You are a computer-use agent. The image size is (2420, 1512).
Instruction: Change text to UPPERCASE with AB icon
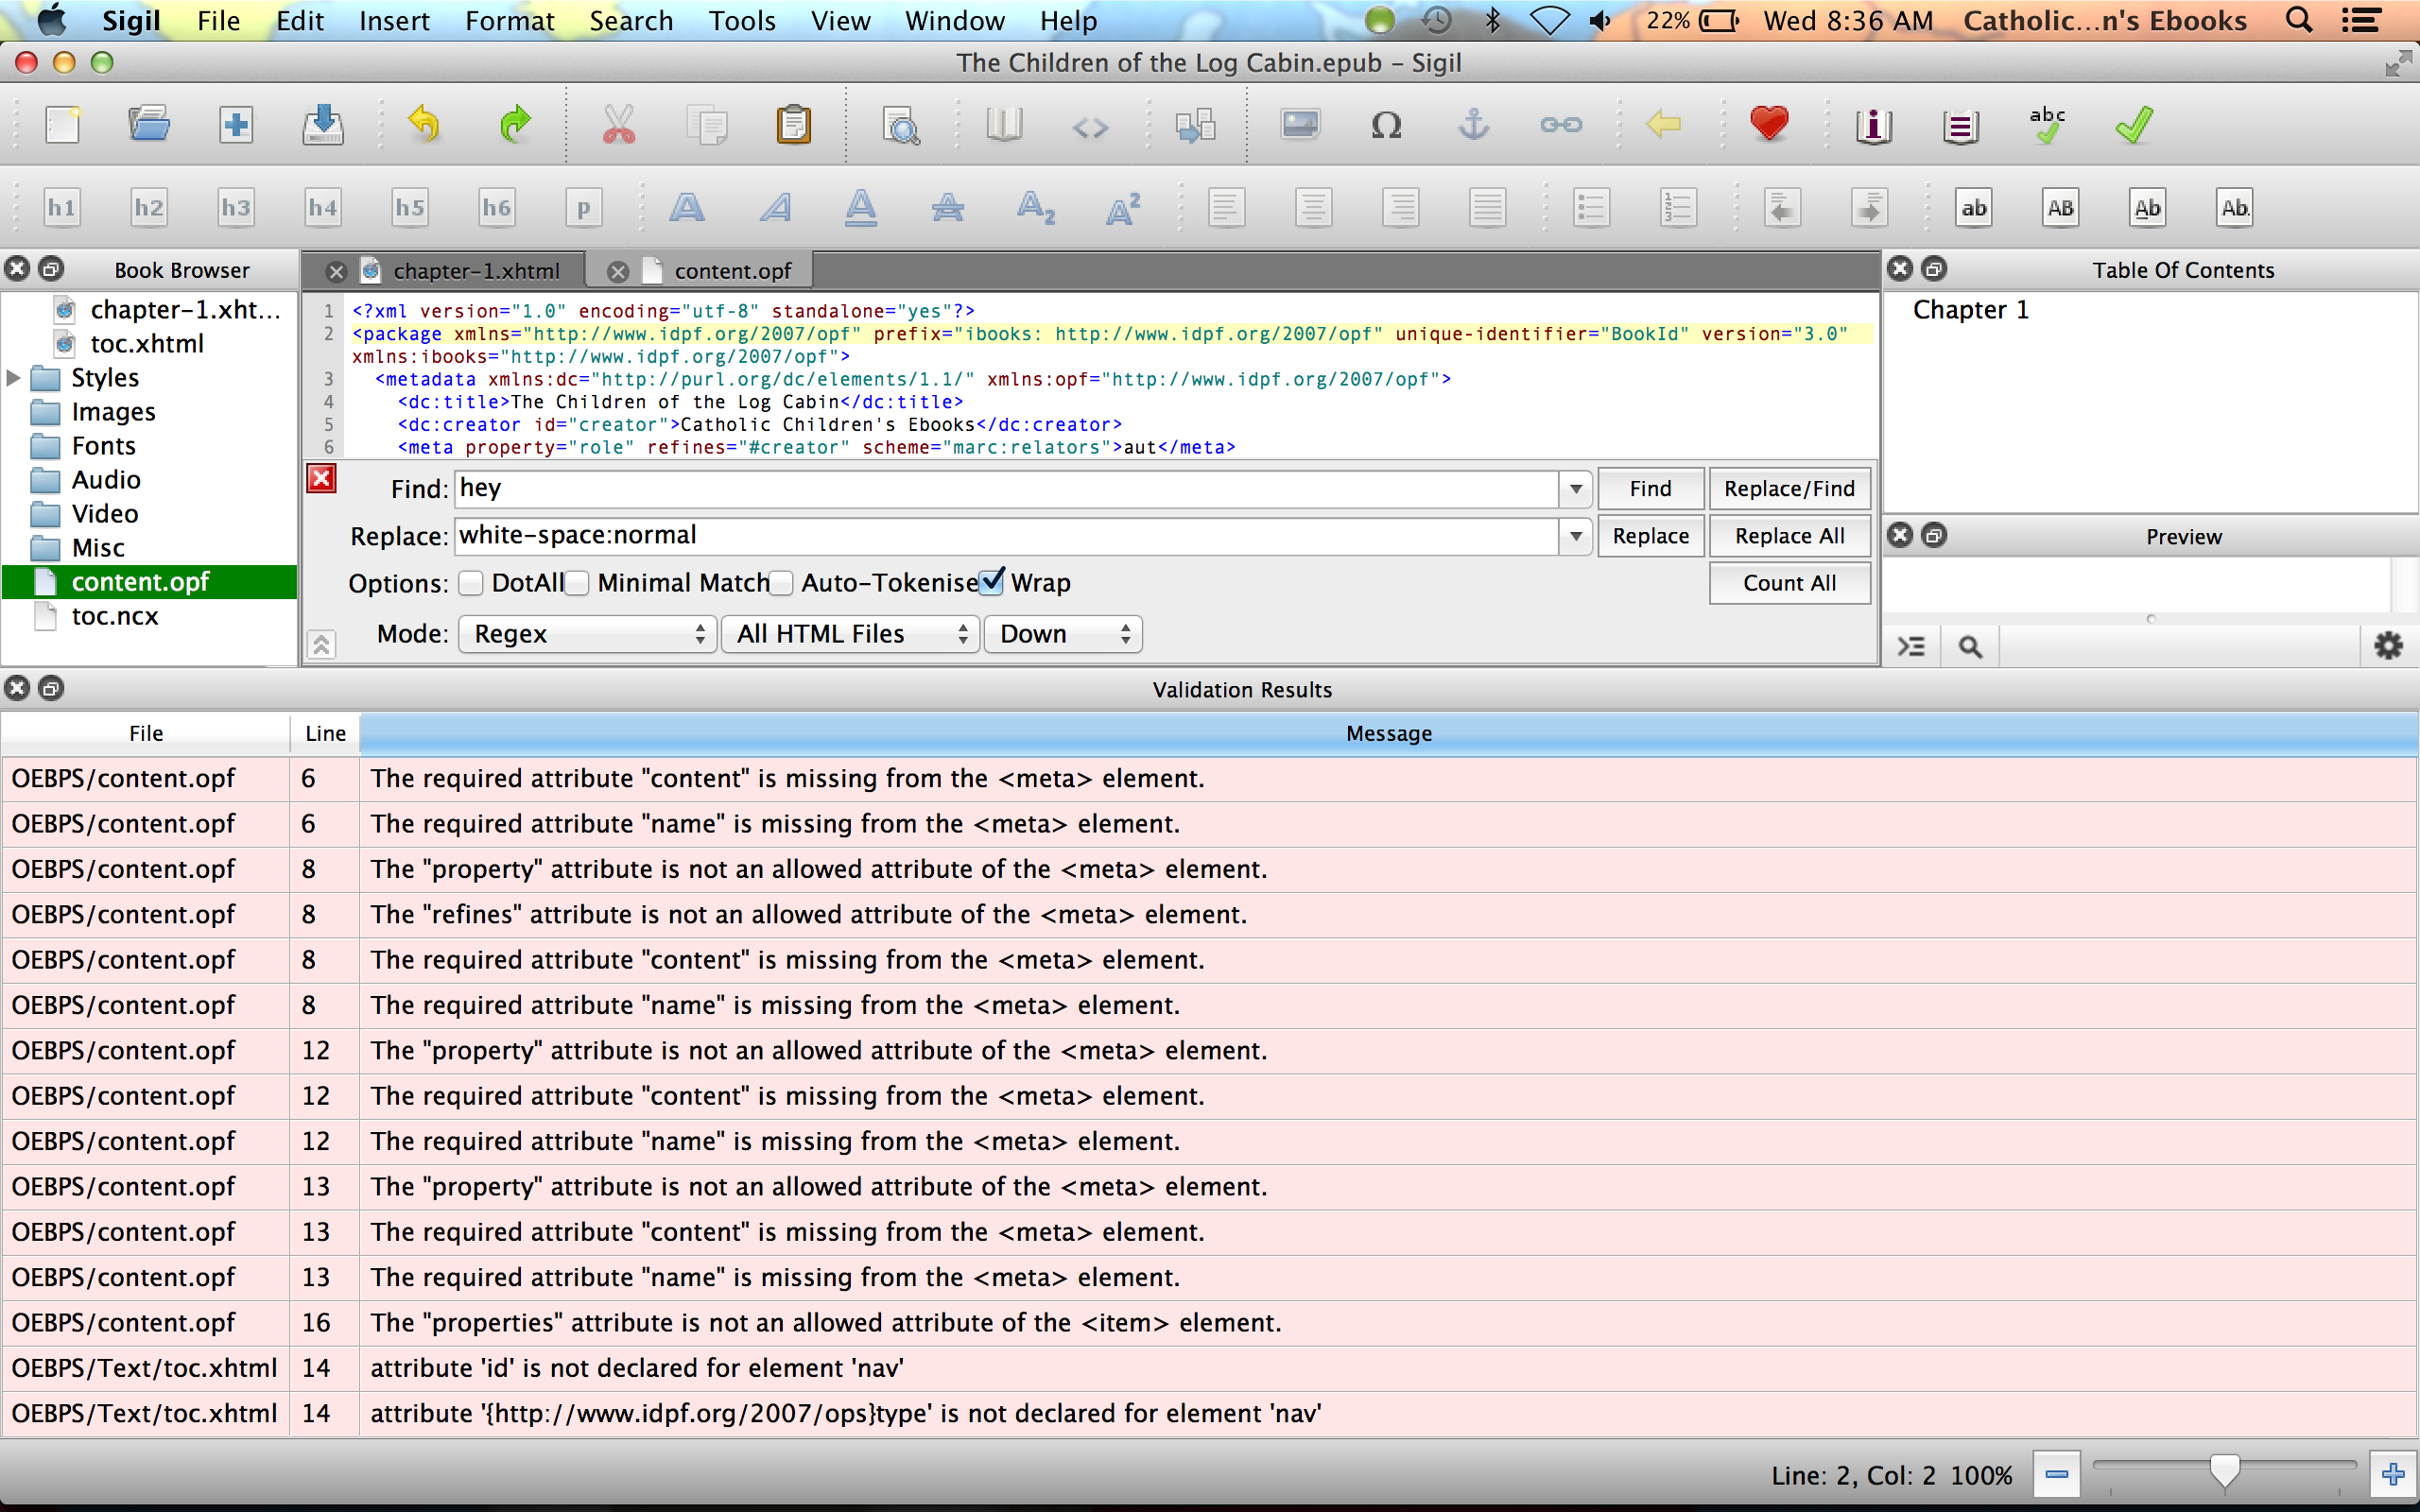(x=2060, y=208)
